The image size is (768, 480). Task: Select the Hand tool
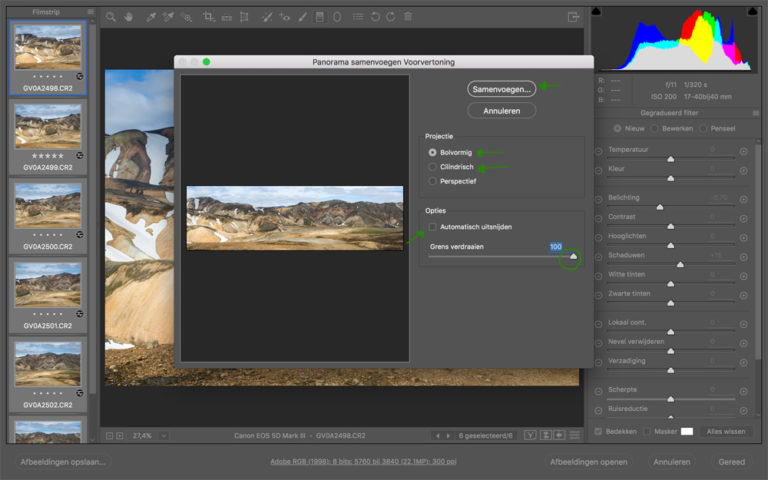coord(128,17)
